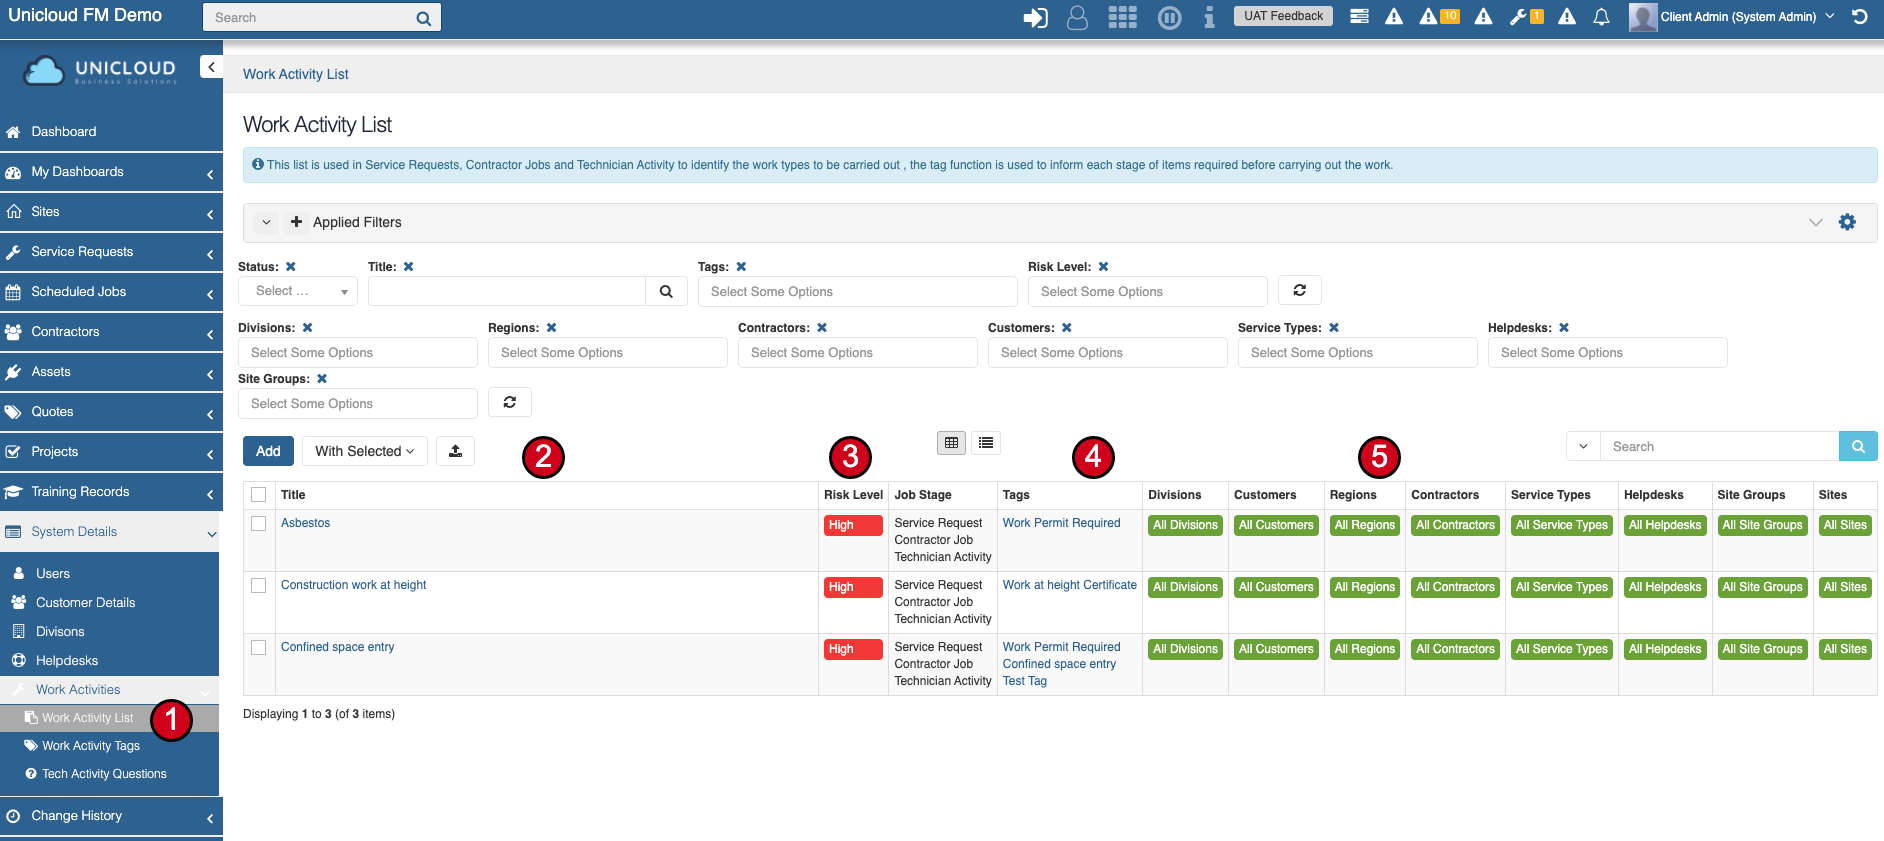The height and width of the screenshot is (841, 1884).
Task: Click the upload/export icon next to With Selected
Action: coord(455,451)
